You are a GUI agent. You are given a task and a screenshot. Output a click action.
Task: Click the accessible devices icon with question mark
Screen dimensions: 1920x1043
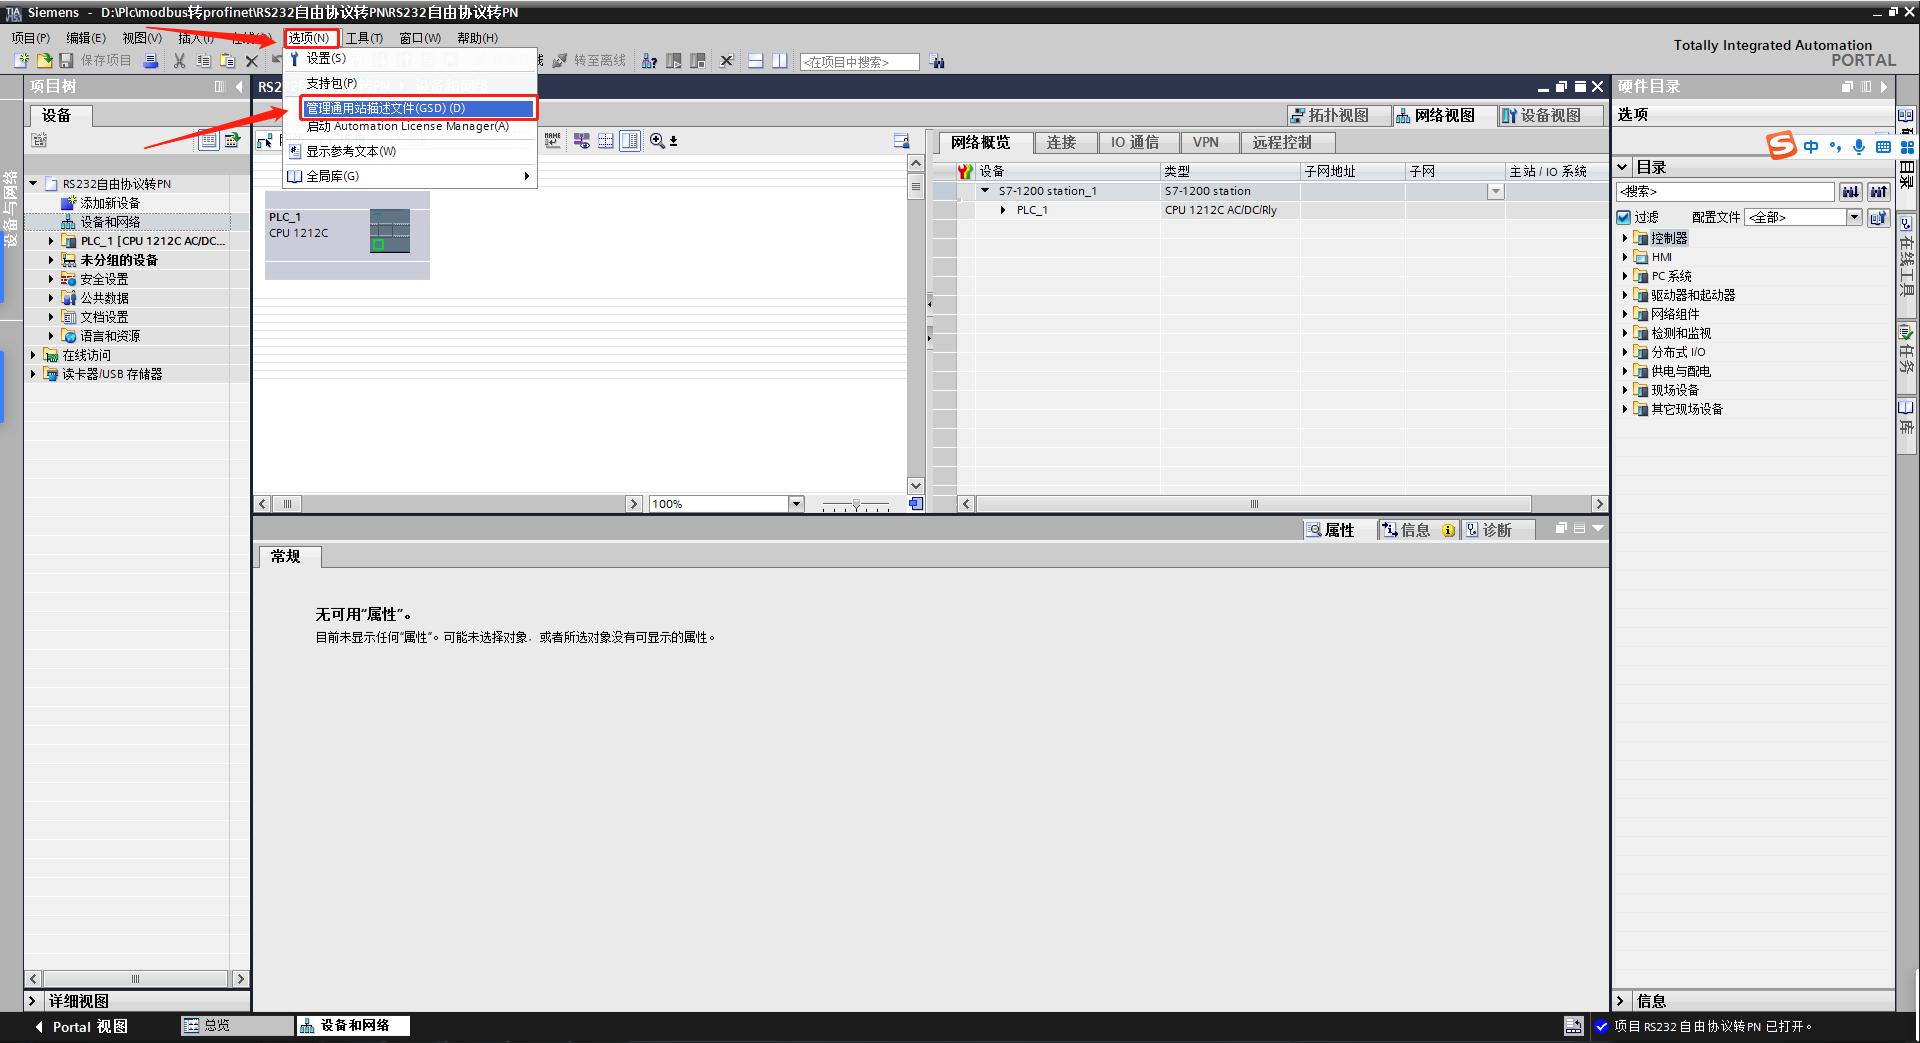(650, 61)
